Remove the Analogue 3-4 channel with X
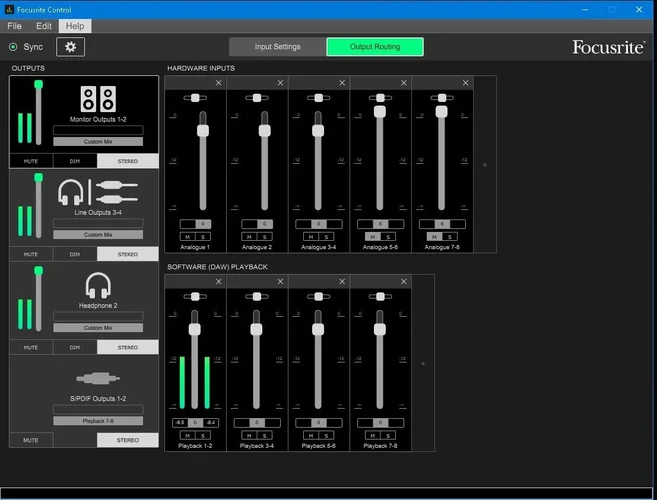 tap(342, 83)
